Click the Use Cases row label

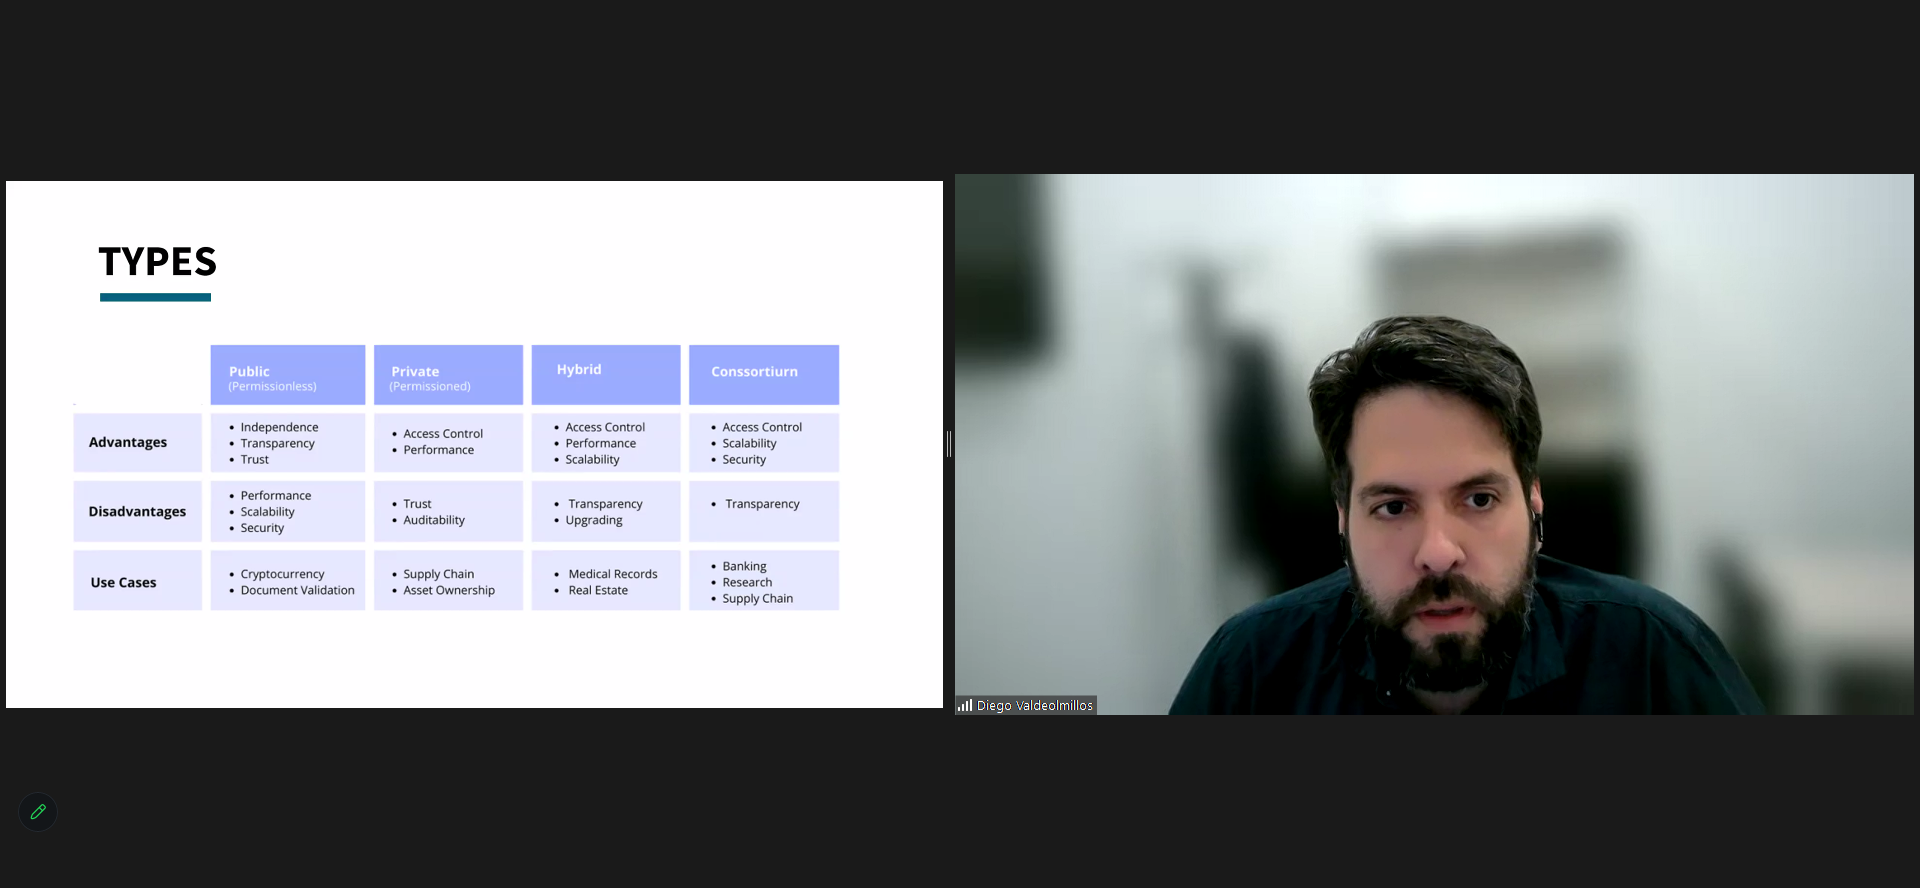[124, 582]
